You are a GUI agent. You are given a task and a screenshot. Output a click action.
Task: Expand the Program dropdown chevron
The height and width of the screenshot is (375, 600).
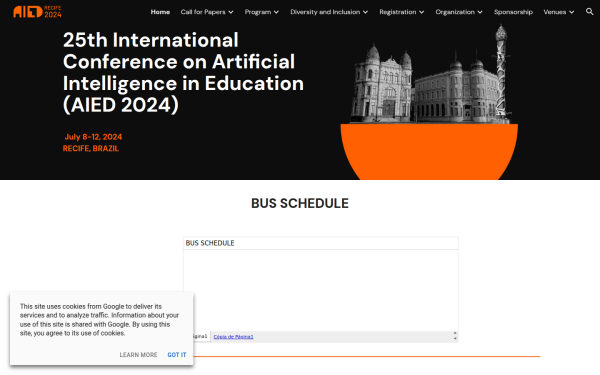pyautogui.click(x=276, y=12)
